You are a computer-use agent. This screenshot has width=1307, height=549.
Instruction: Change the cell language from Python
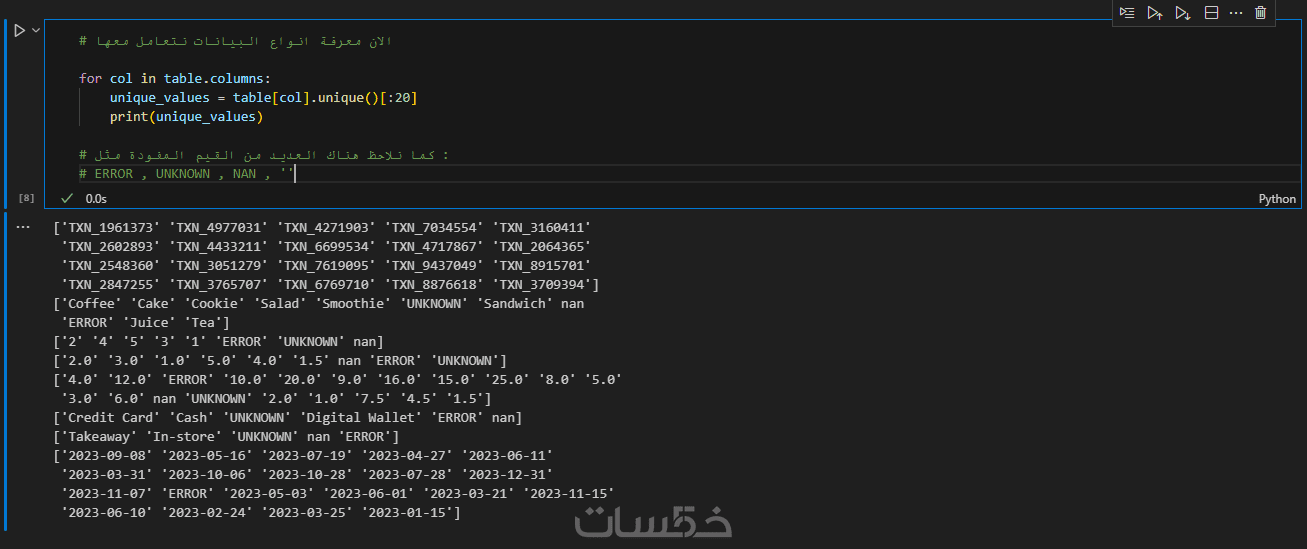tap(1277, 199)
